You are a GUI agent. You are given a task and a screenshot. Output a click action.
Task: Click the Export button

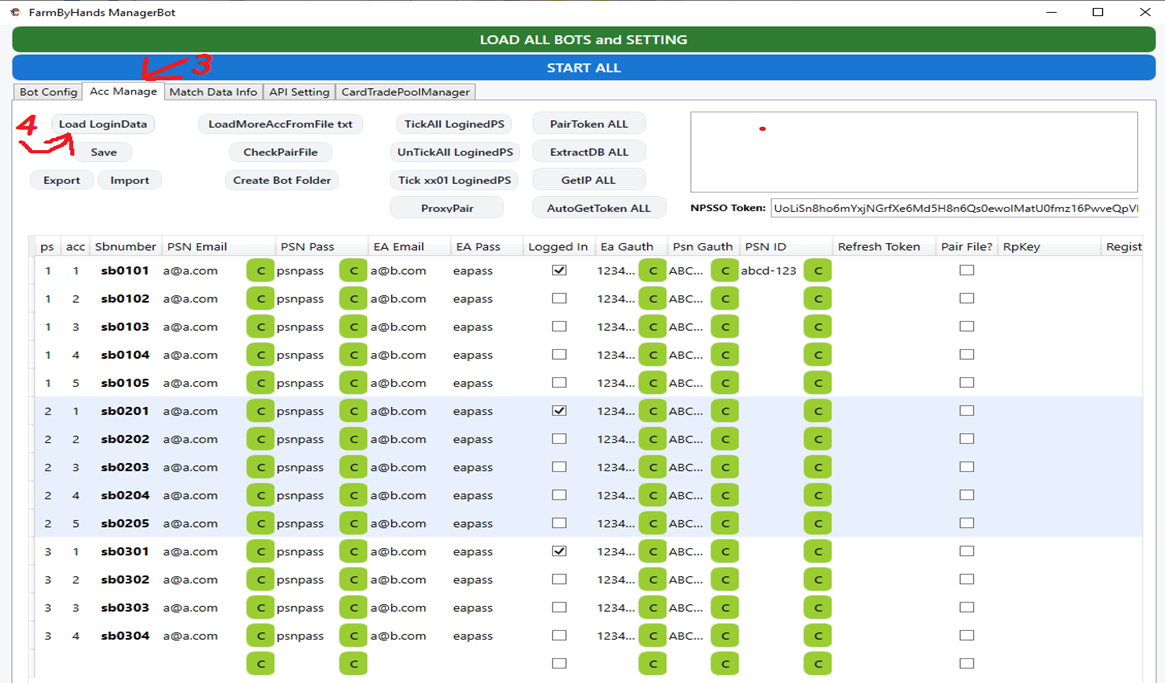[x=62, y=181]
